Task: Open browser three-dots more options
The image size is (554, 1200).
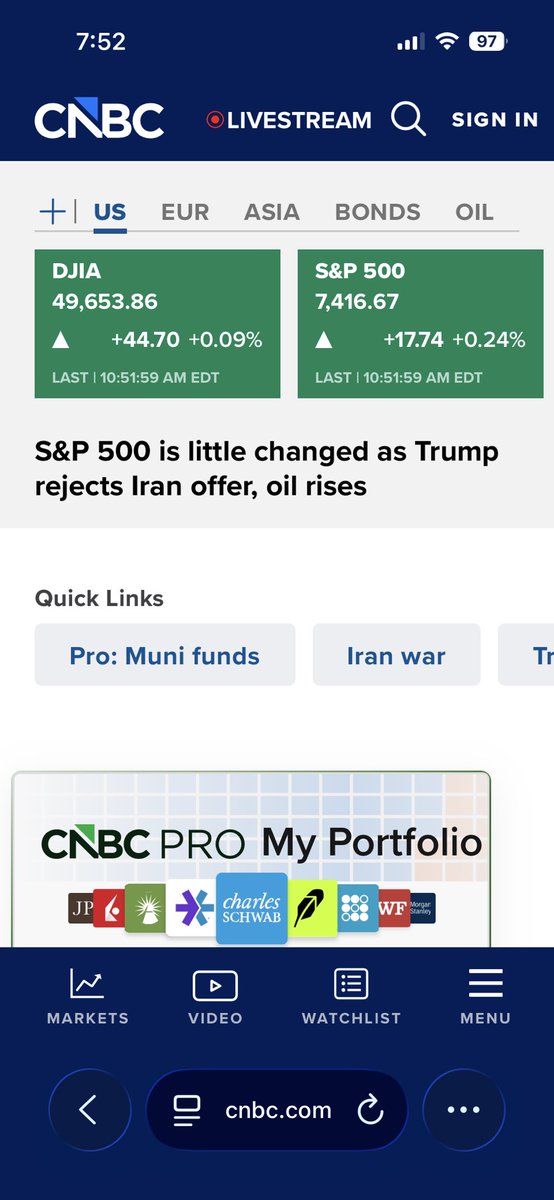Action: click(464, 1110)
